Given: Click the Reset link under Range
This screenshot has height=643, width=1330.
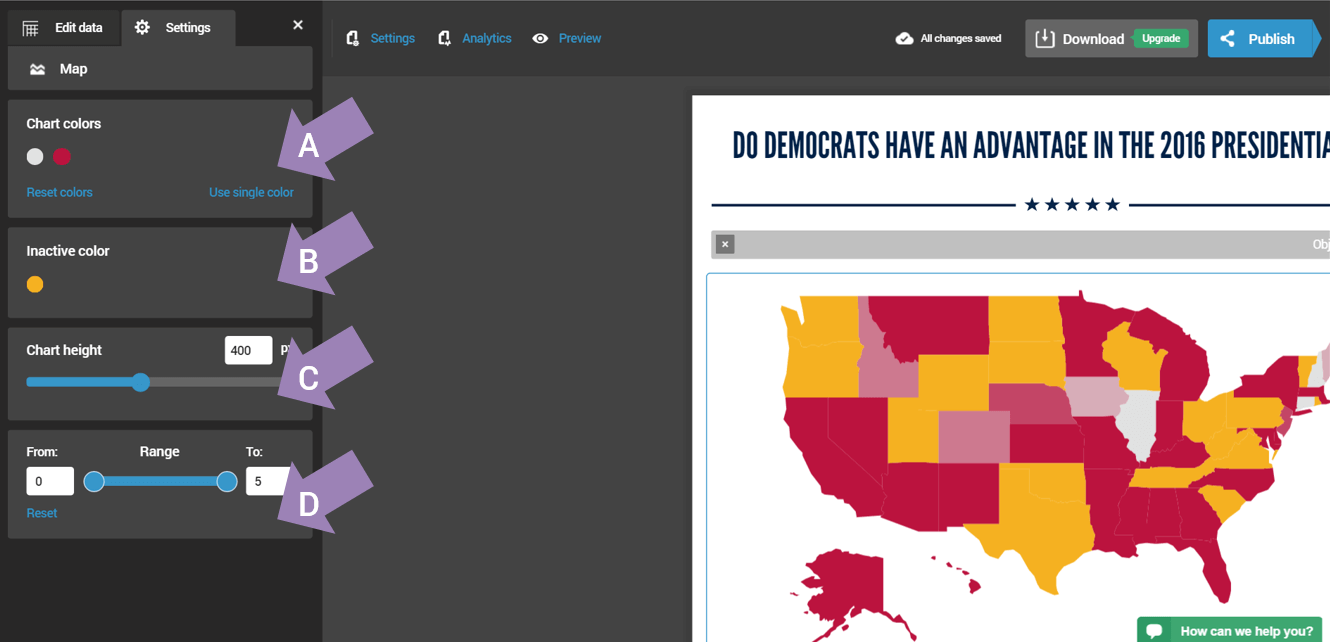Looking at the screenshot, I should click(42, 513).
